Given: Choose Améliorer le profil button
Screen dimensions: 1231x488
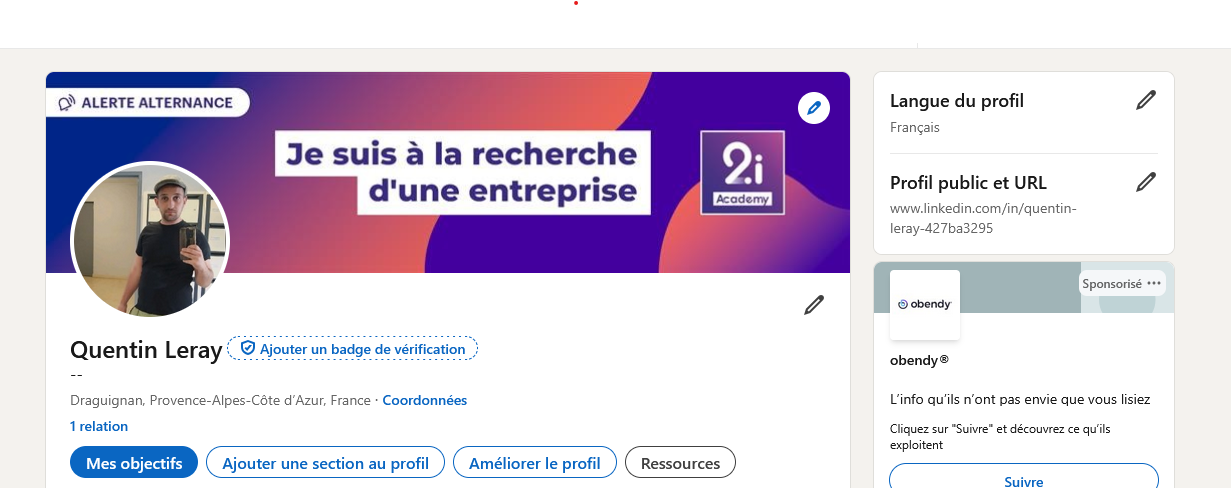Looking at the screenshot, I should click(535, 463).
